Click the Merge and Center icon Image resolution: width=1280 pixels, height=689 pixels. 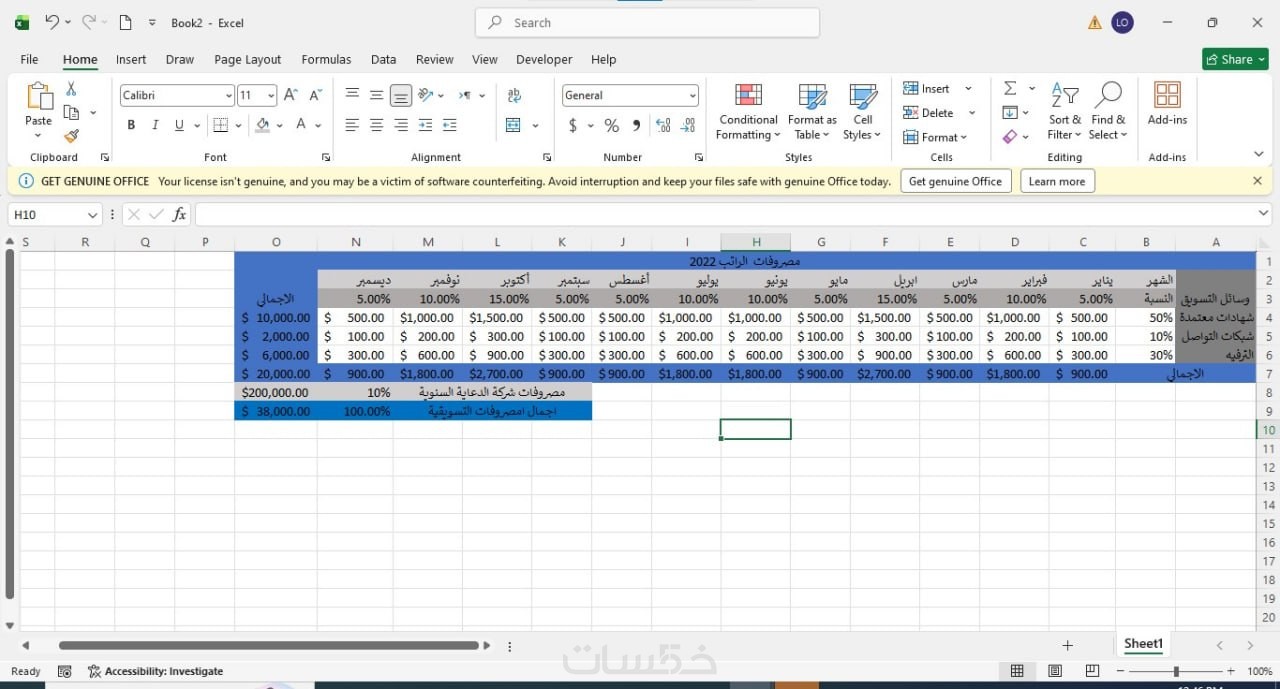(x=513, y=125)
